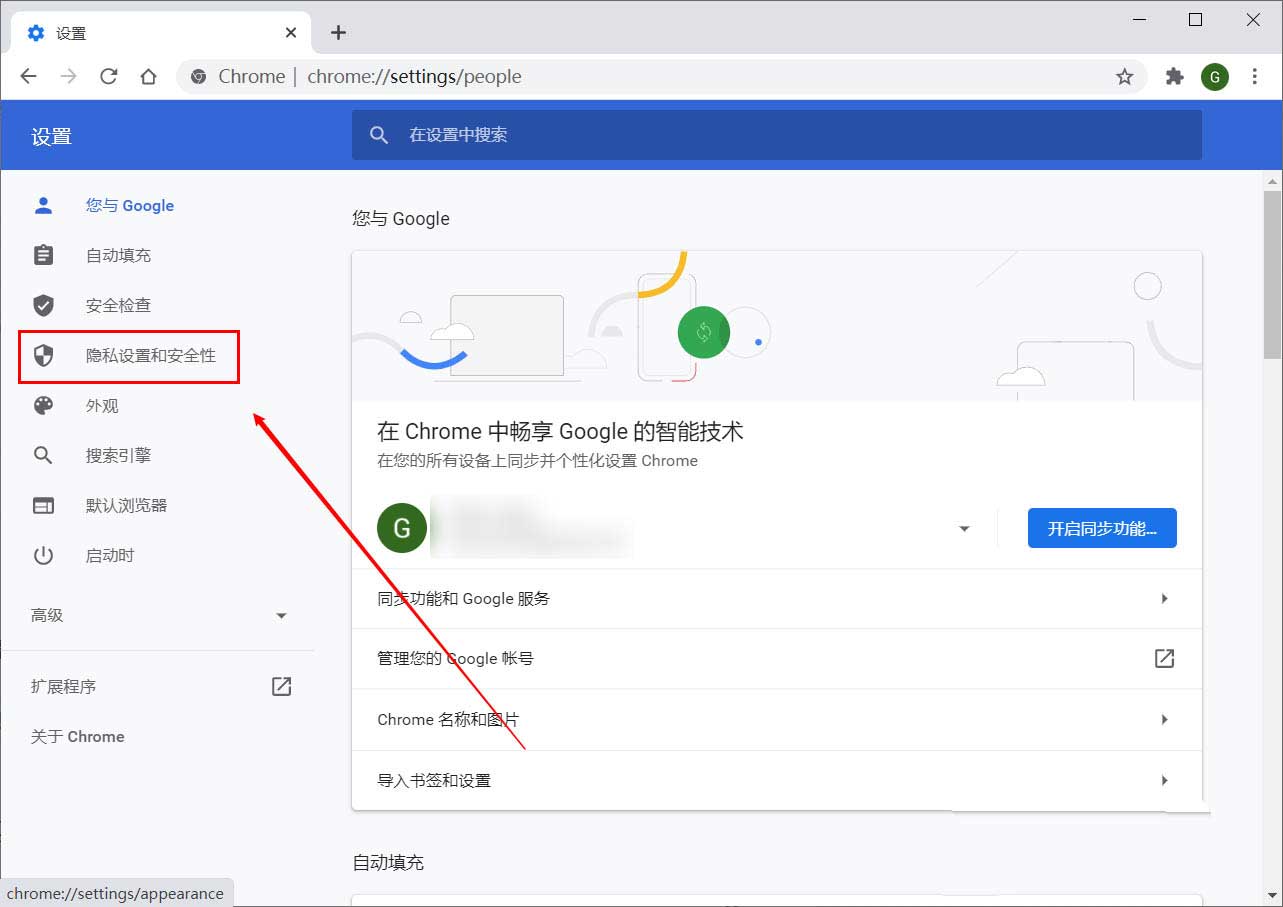The image size is (1283, 907).
Task: Click the 隐私设置和安全性 shield icon
Action: 43,355
